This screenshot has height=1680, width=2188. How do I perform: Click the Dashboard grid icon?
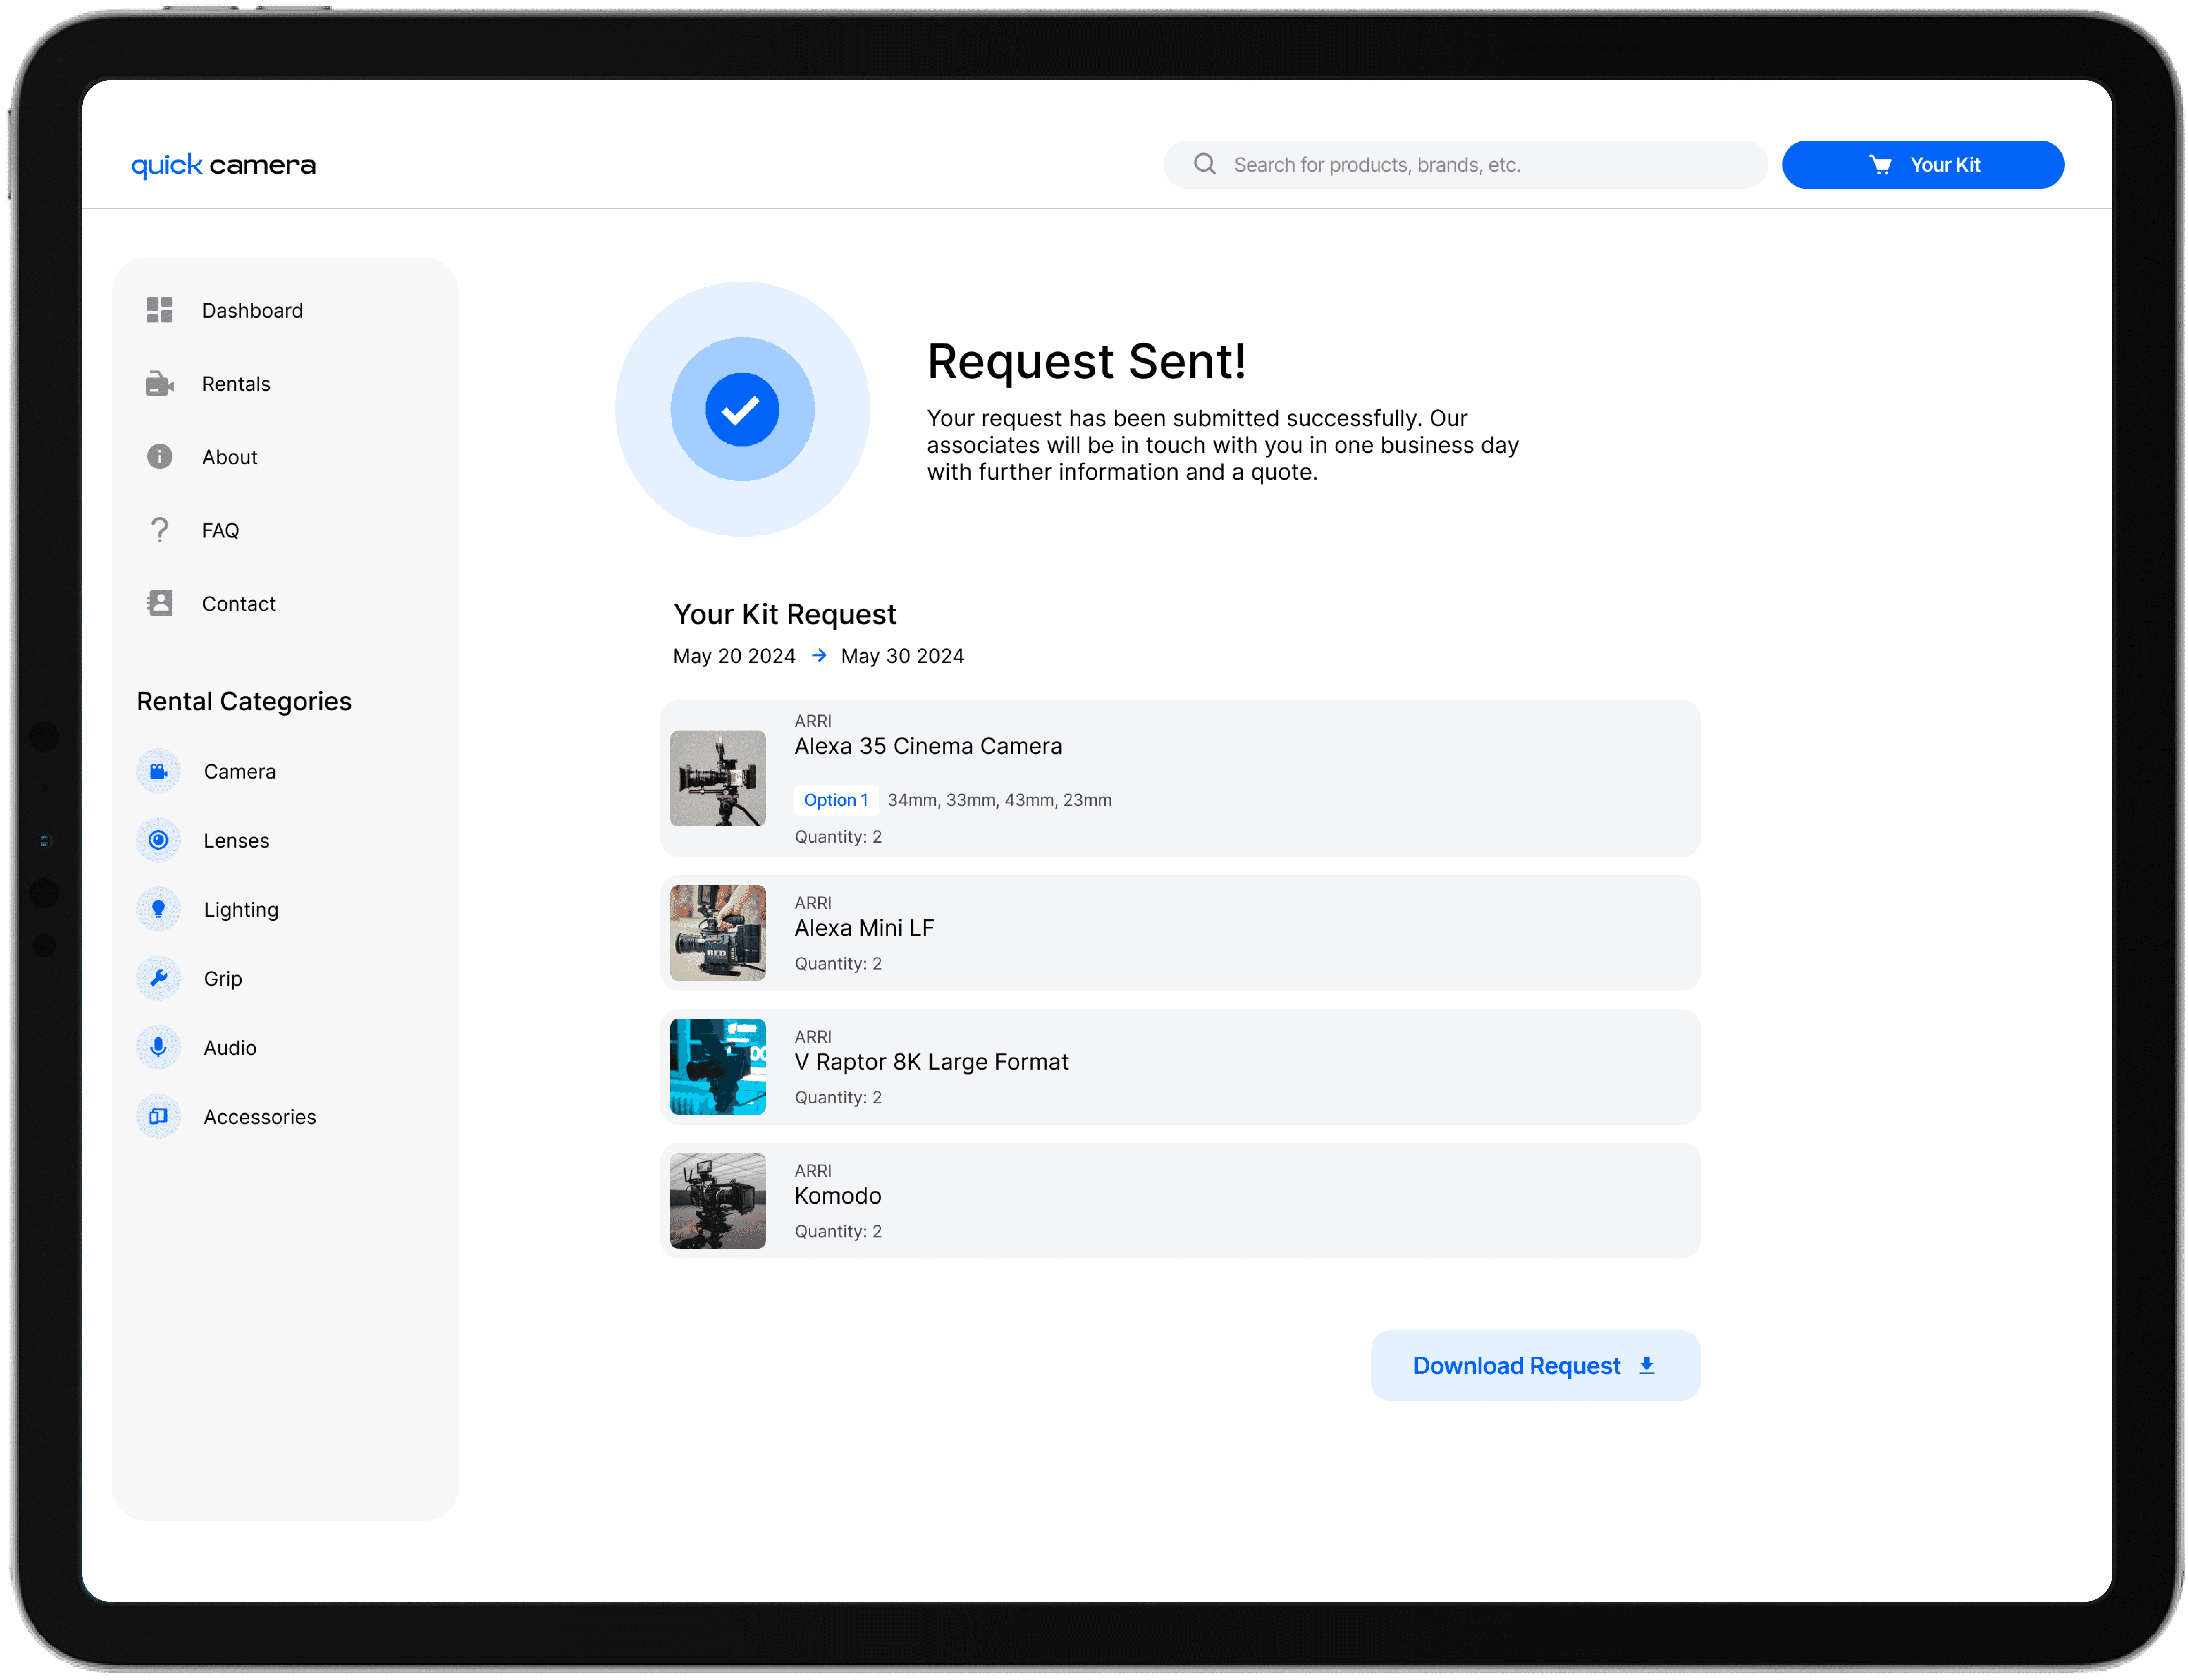click(x=160, y=310)
